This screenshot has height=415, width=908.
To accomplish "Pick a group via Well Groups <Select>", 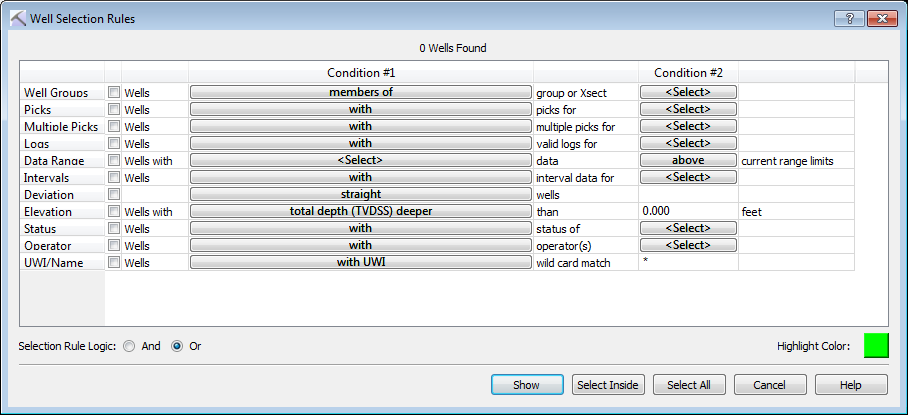I will pyautogui.click(x=688, y=92).
